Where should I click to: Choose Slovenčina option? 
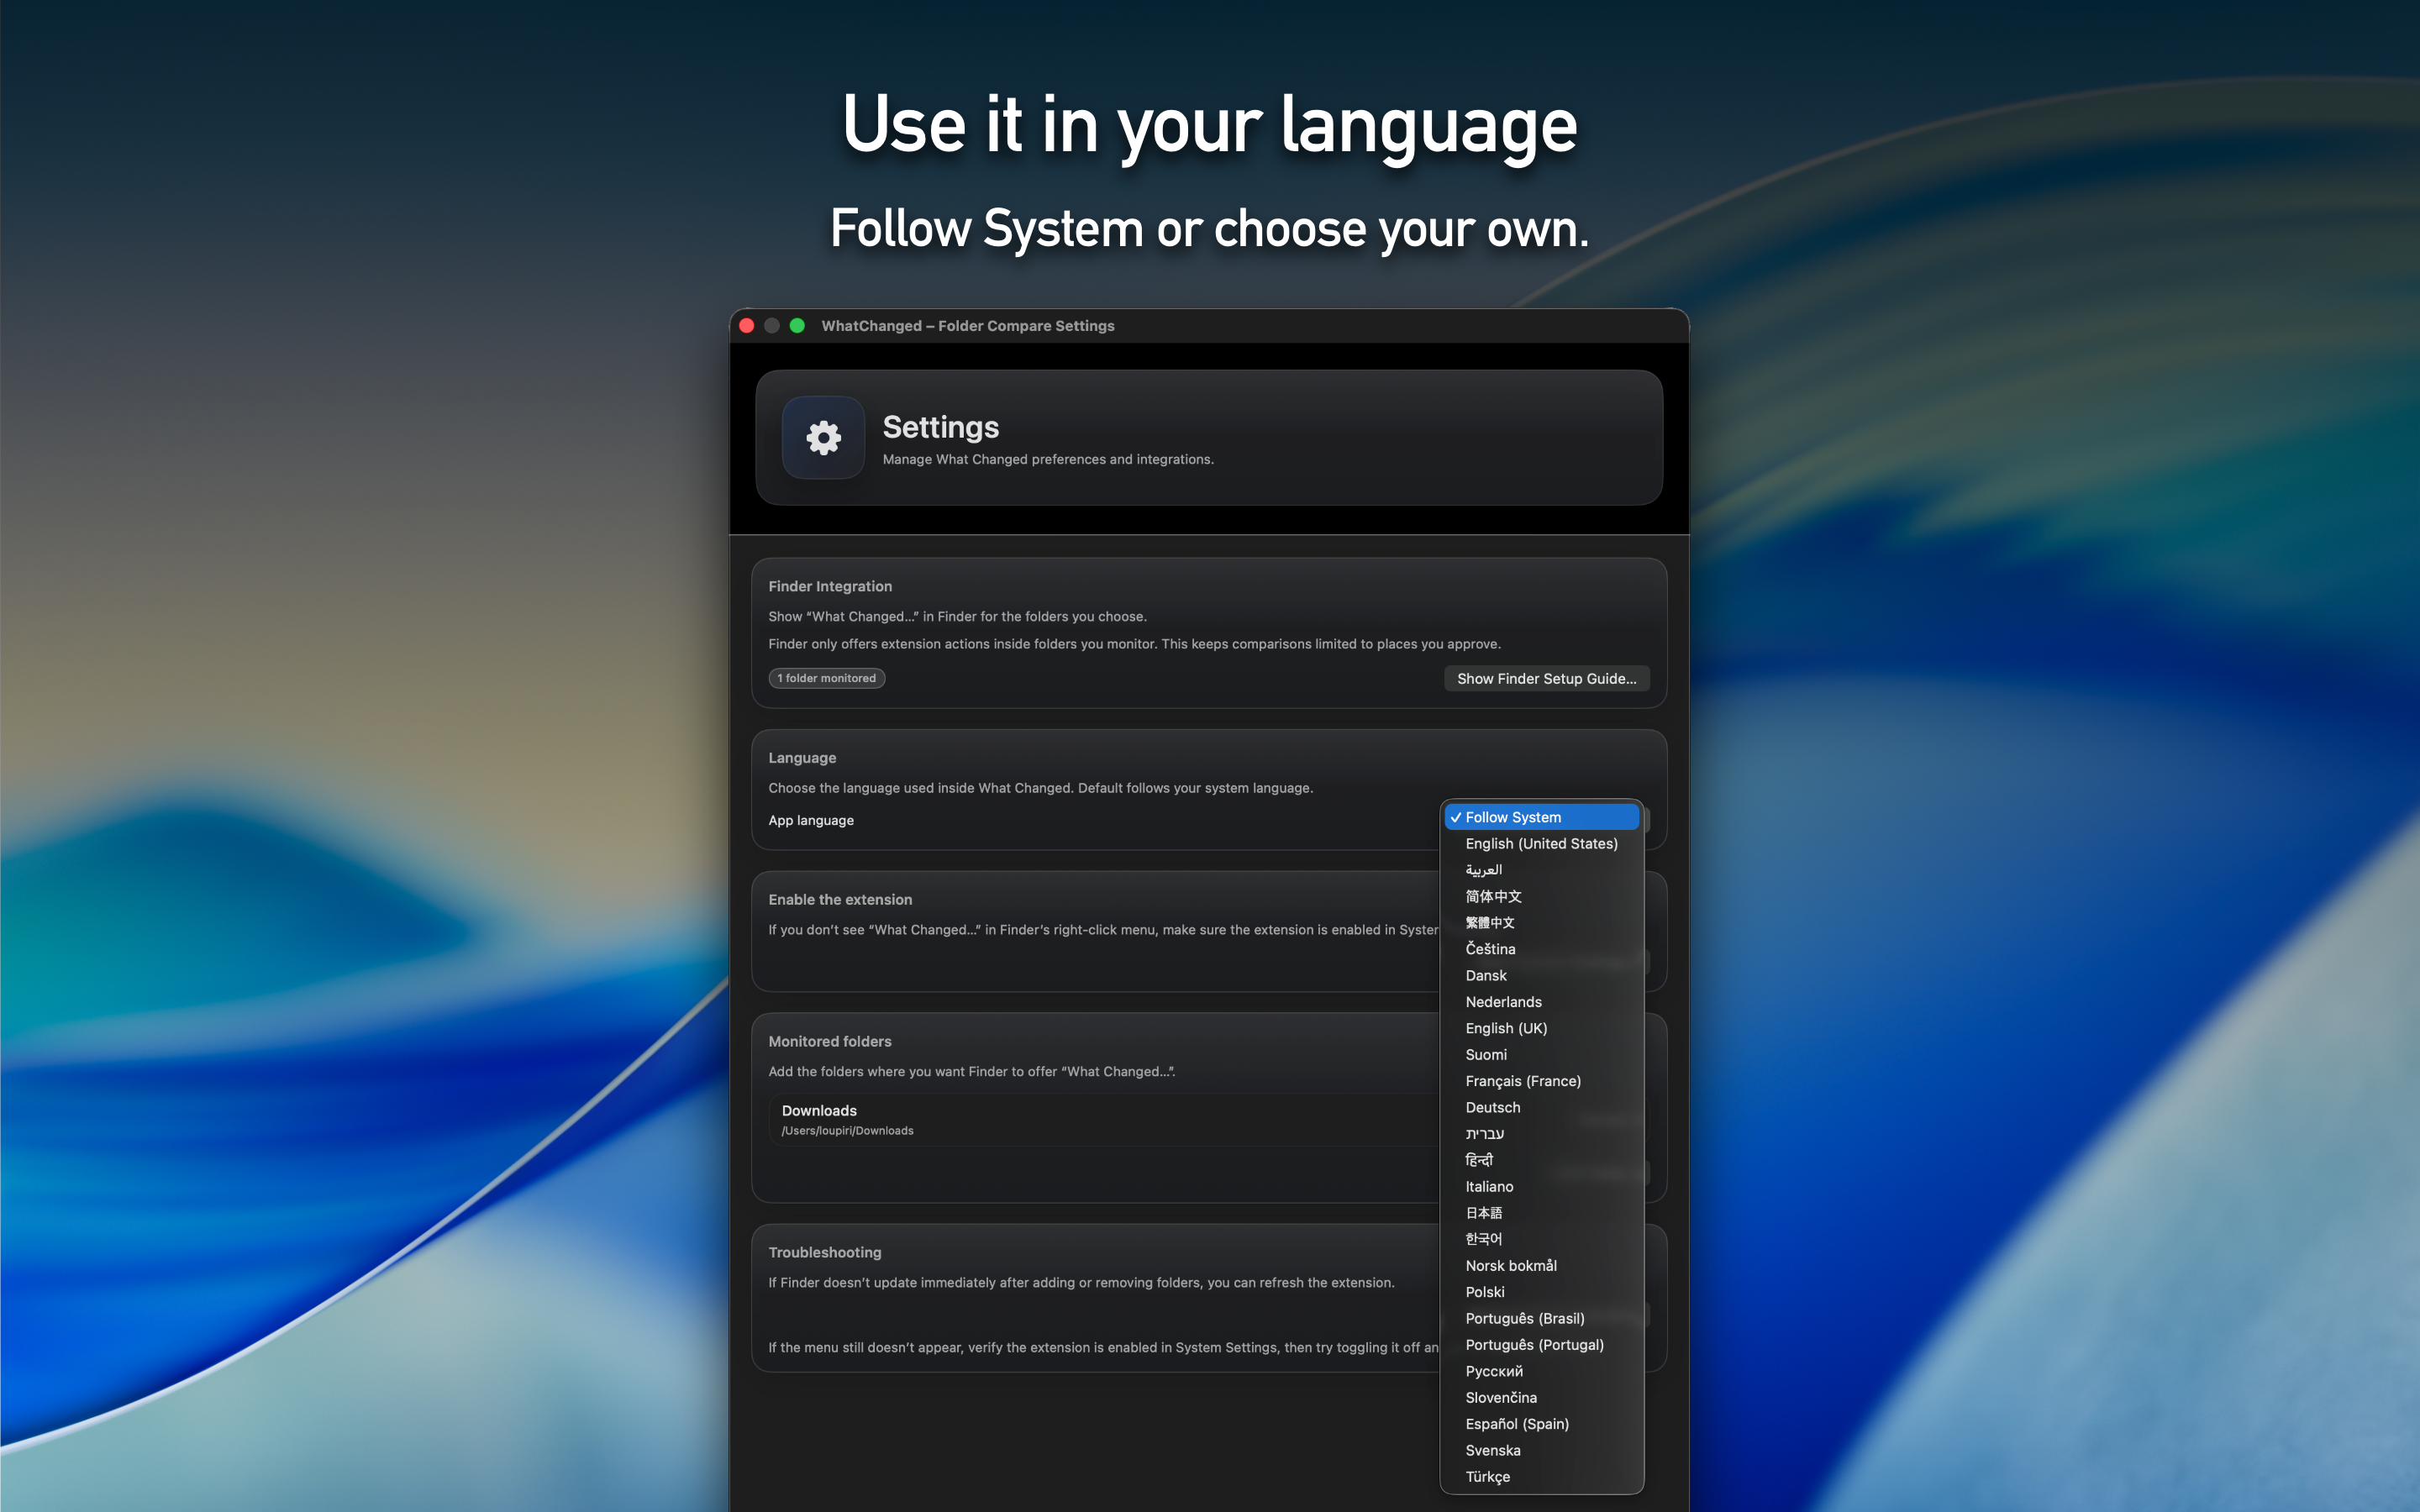click(x=1541, y=1398)
